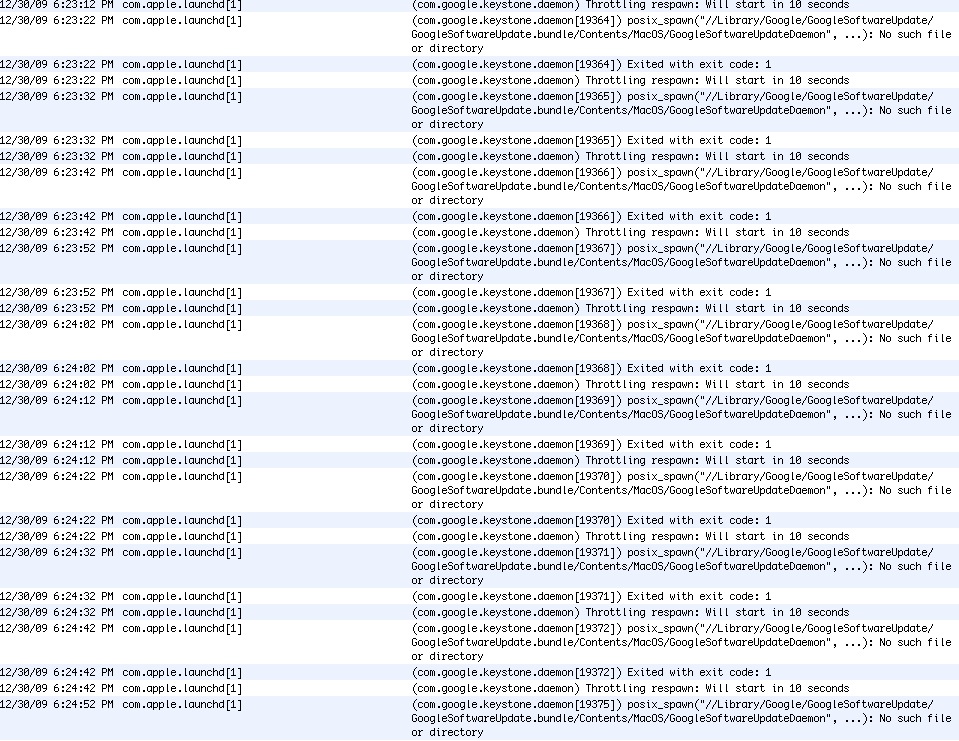Select the 6:23:22 PM 'Throttling respawn' row

(x=480, y=80)
